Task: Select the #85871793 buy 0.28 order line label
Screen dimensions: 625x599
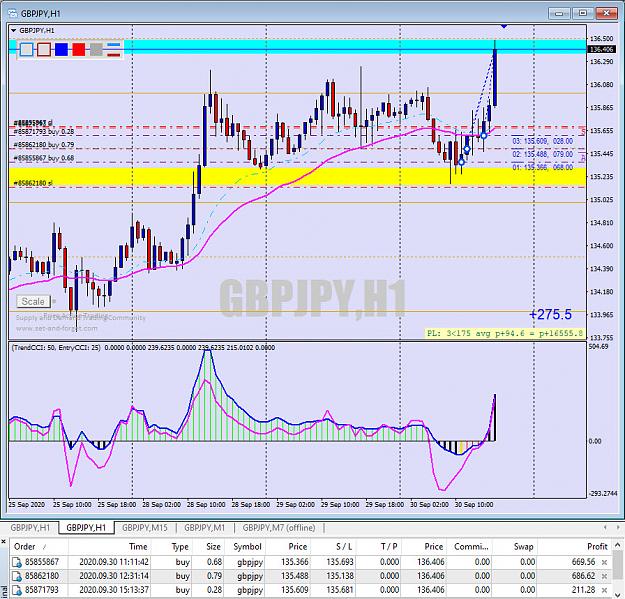Action: (x=44, y=132)
